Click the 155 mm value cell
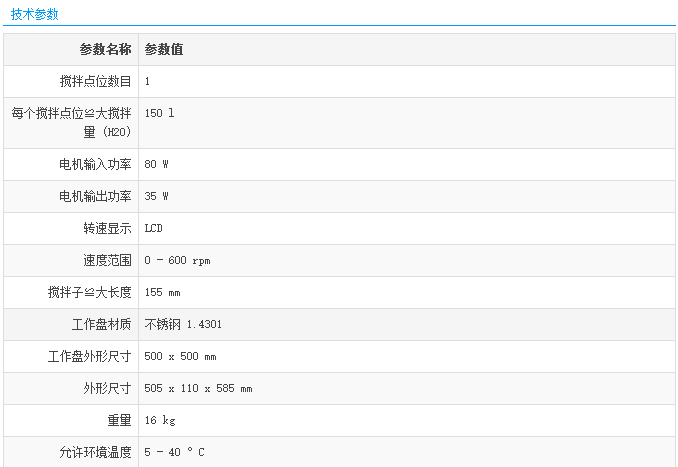This screenshot has width=678, height=467. tap(162, 292)
